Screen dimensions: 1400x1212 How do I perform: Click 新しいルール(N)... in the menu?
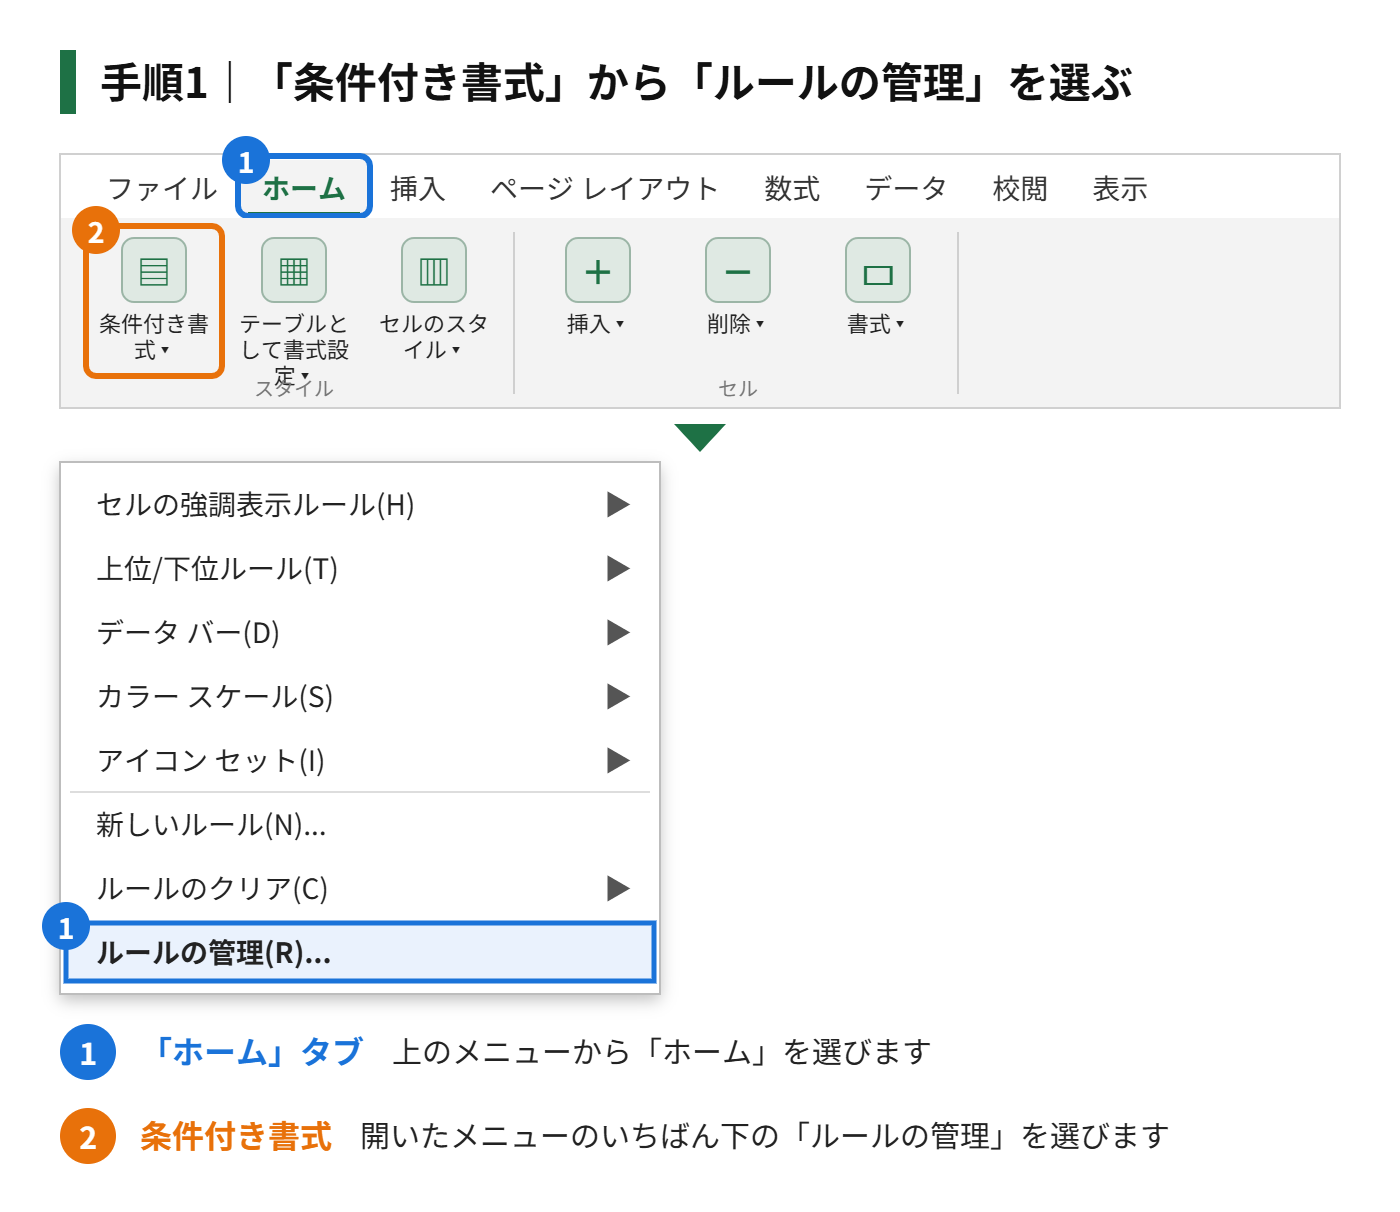tap(360, 825)
